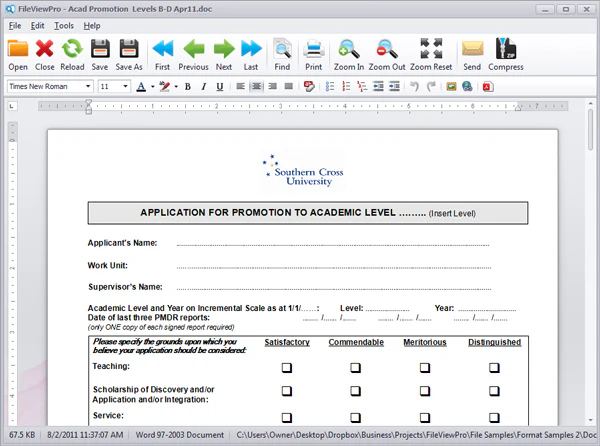This screenshot has width=600, height=446.
Task: Click the Zoom Reset button
Action: pyautogui.click(x=431, y=55)
